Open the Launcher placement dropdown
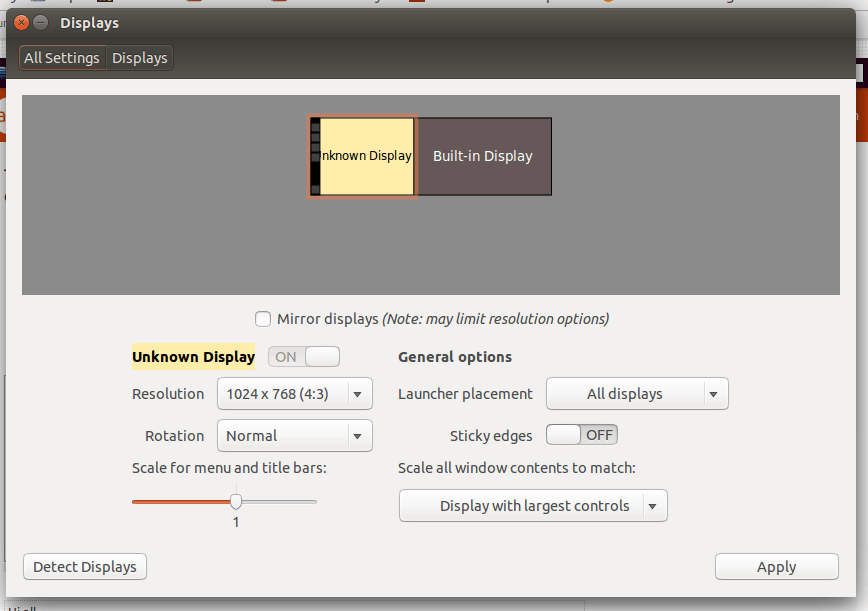The image size is (868, 611). (637, 394)
